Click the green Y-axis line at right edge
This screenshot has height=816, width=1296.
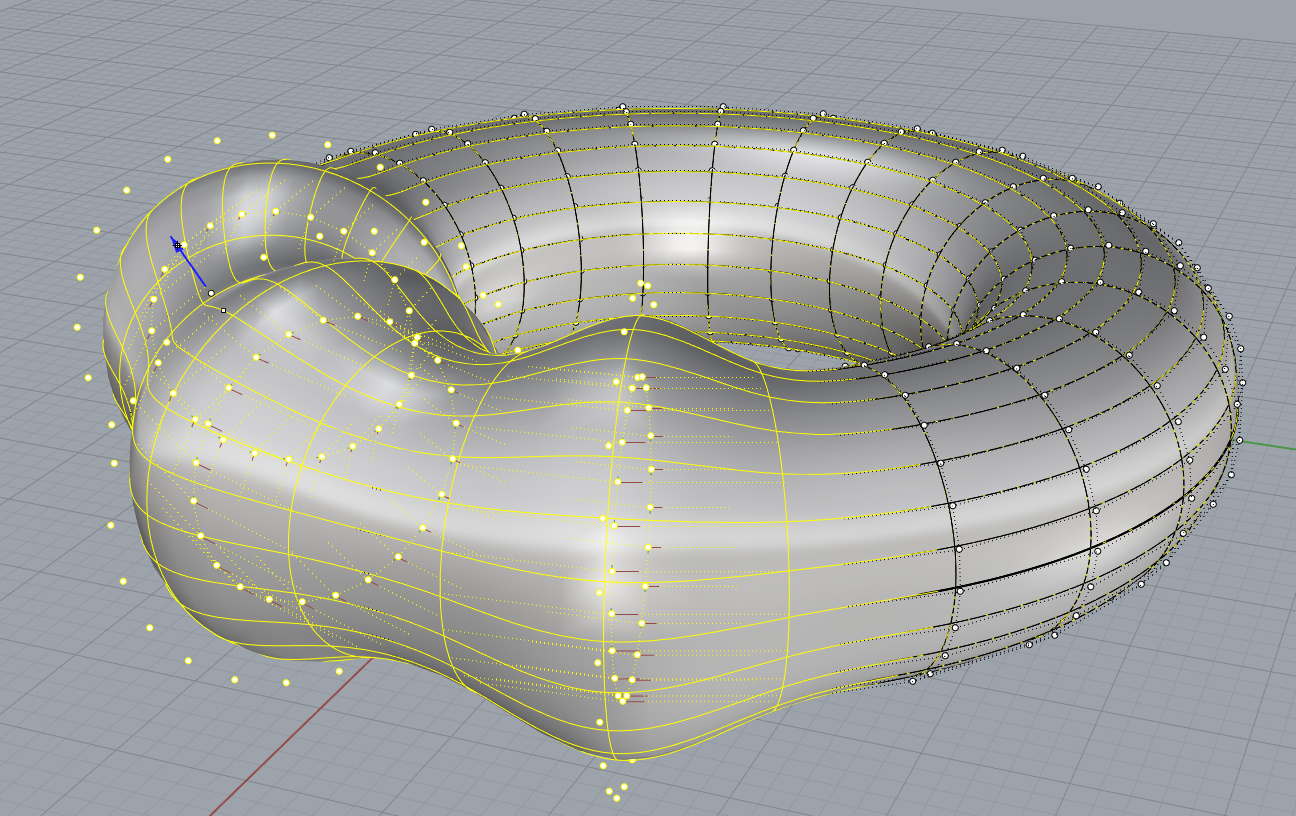click(1272, 443)
